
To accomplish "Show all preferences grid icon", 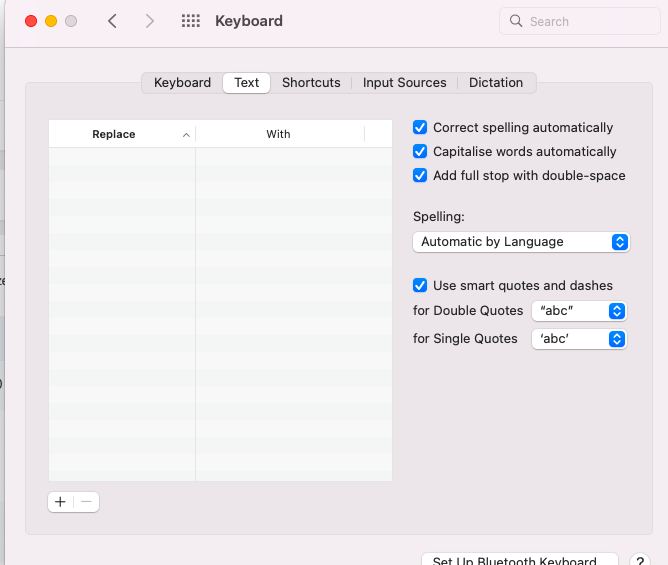I will click(190, 21).
